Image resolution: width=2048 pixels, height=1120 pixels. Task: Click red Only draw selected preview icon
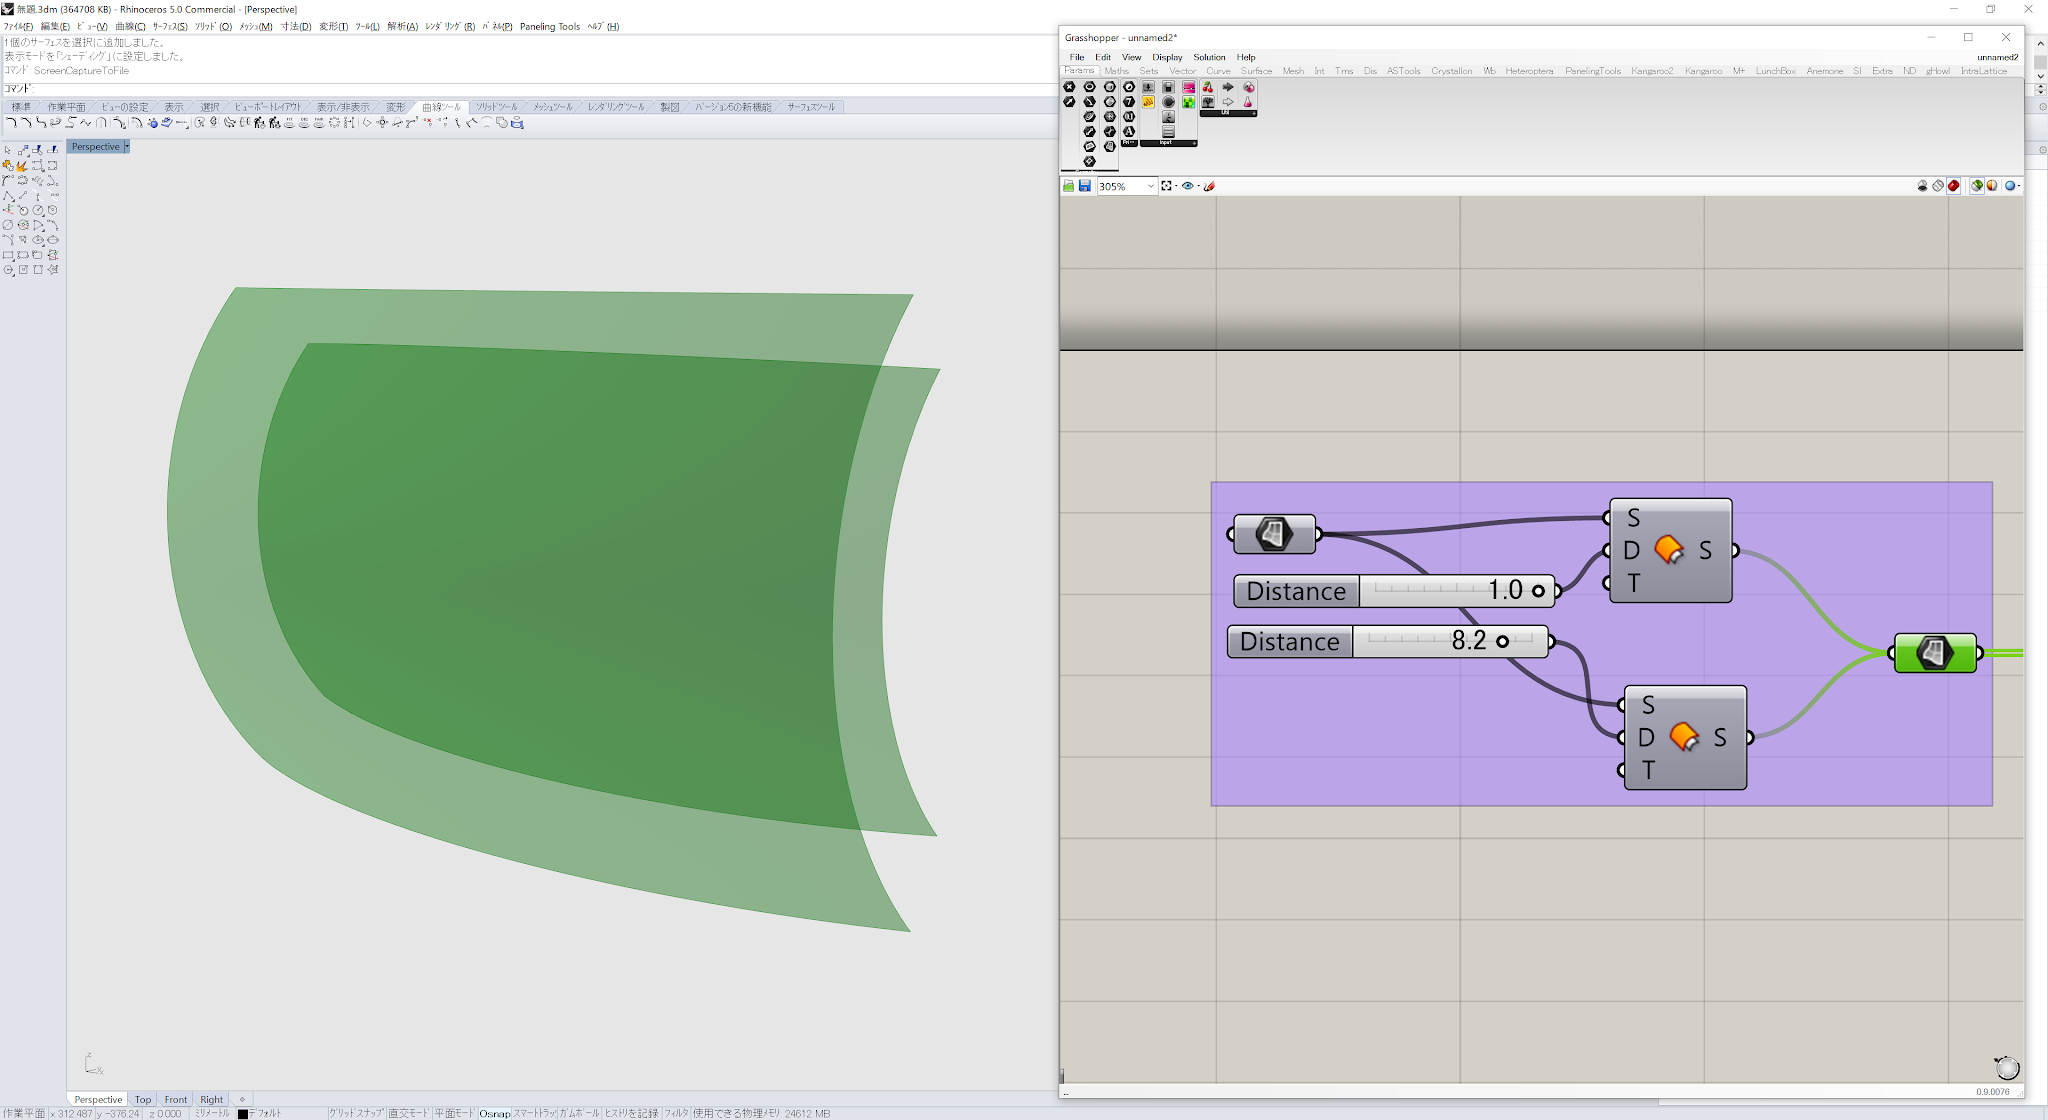point(1953,186)
